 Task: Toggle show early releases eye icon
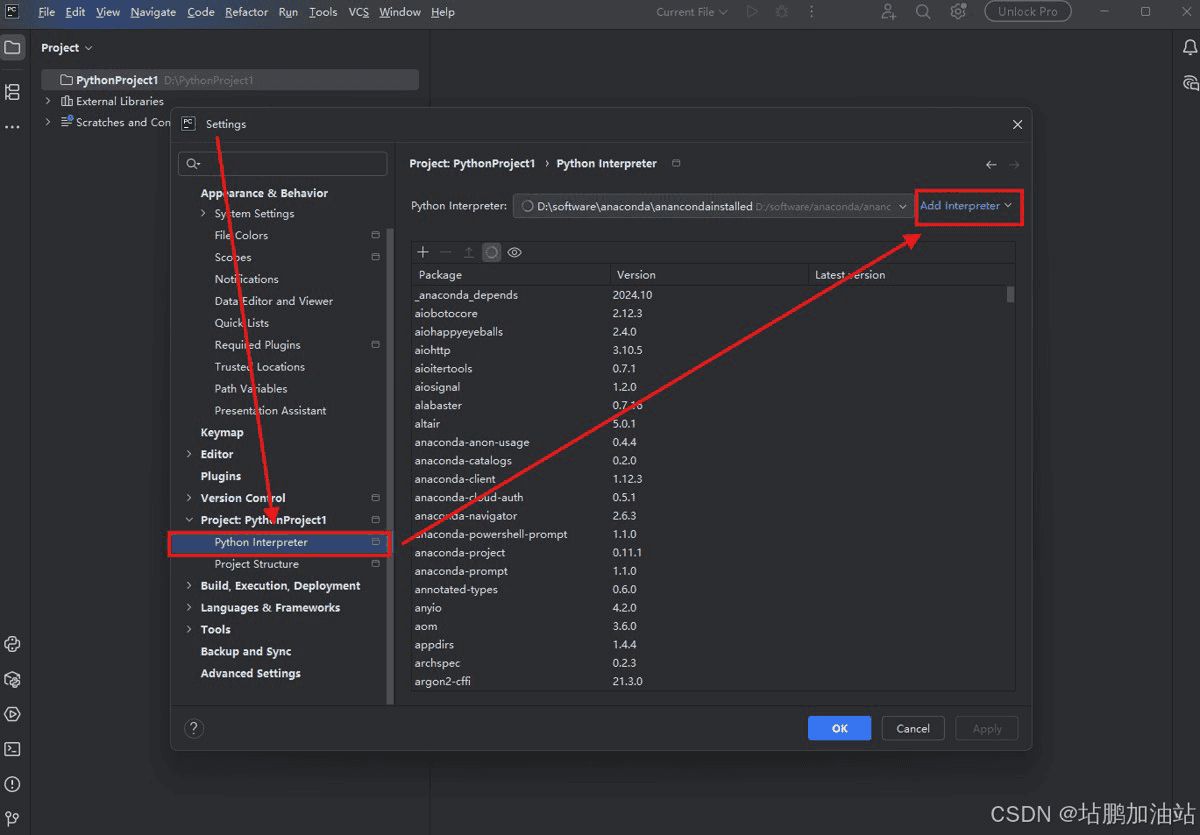(514, 253)
